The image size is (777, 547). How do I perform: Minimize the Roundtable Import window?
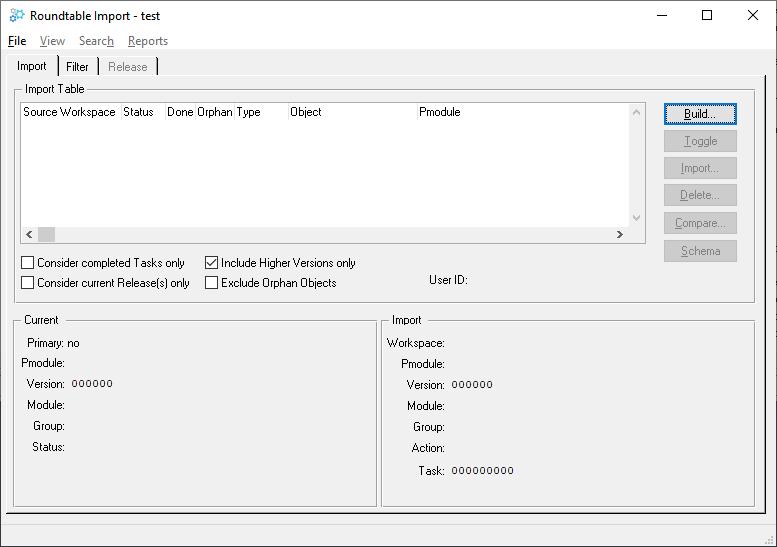(662, 15)
